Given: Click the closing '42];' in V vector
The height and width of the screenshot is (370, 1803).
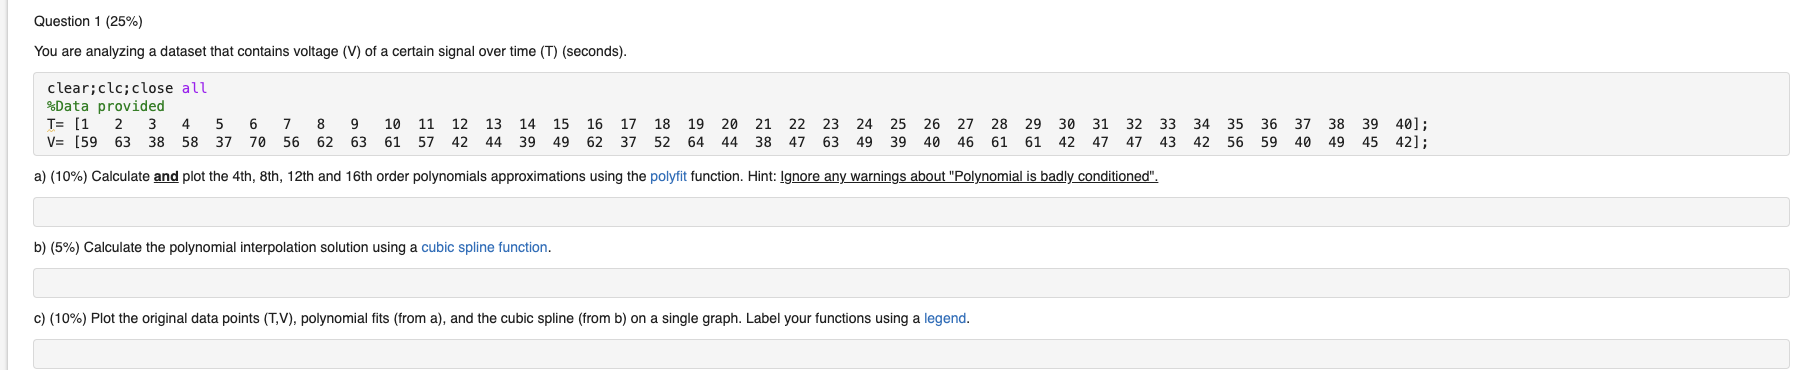Looking at the screenshot, I should click(x=1411, y=142).
